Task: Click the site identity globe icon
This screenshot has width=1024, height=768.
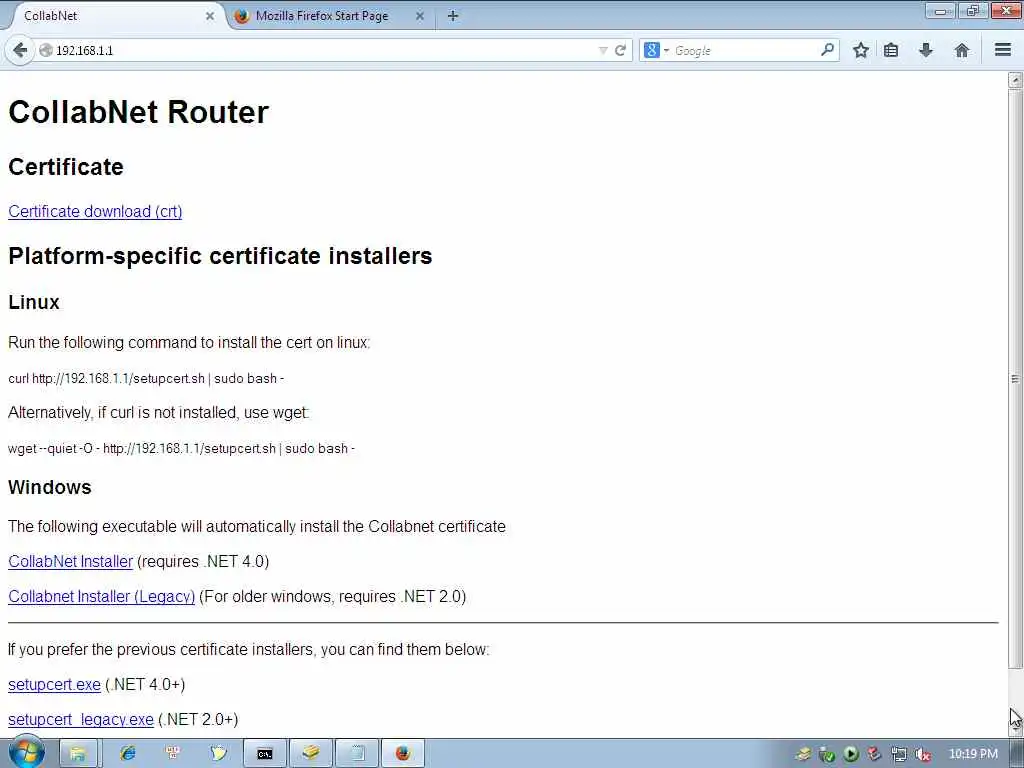Action: coord(46,50)
